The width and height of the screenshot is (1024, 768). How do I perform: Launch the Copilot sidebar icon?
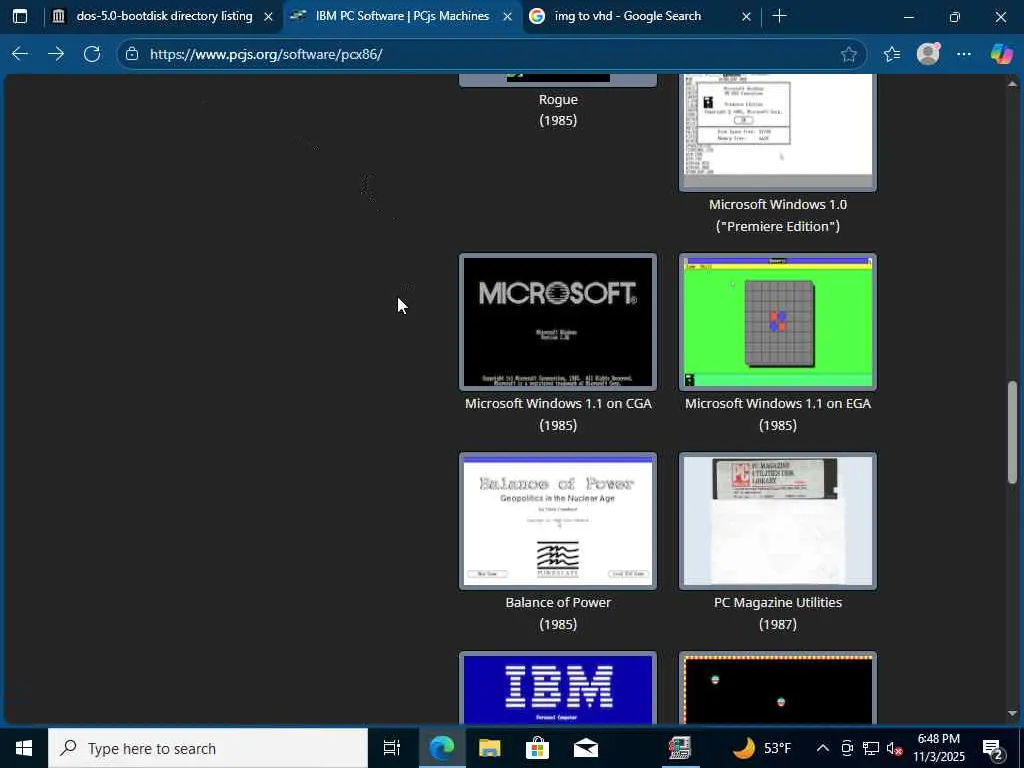click(1001, 54)
